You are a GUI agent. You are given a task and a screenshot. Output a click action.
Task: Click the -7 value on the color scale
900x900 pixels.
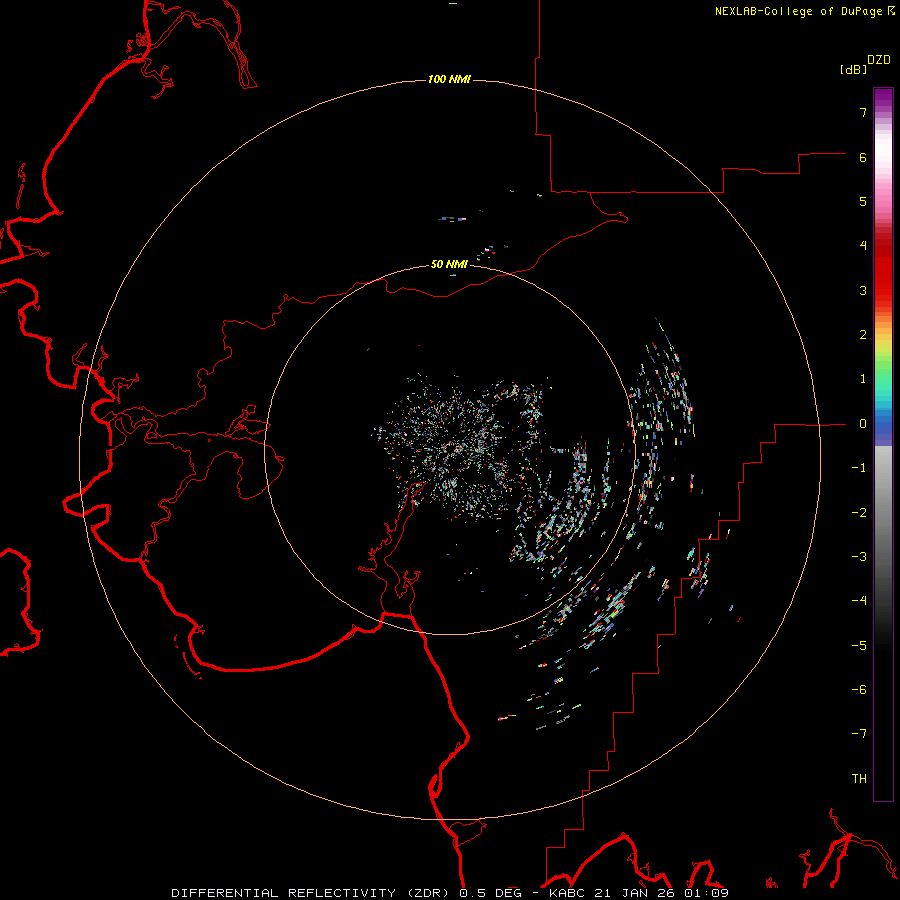[859, 734]
